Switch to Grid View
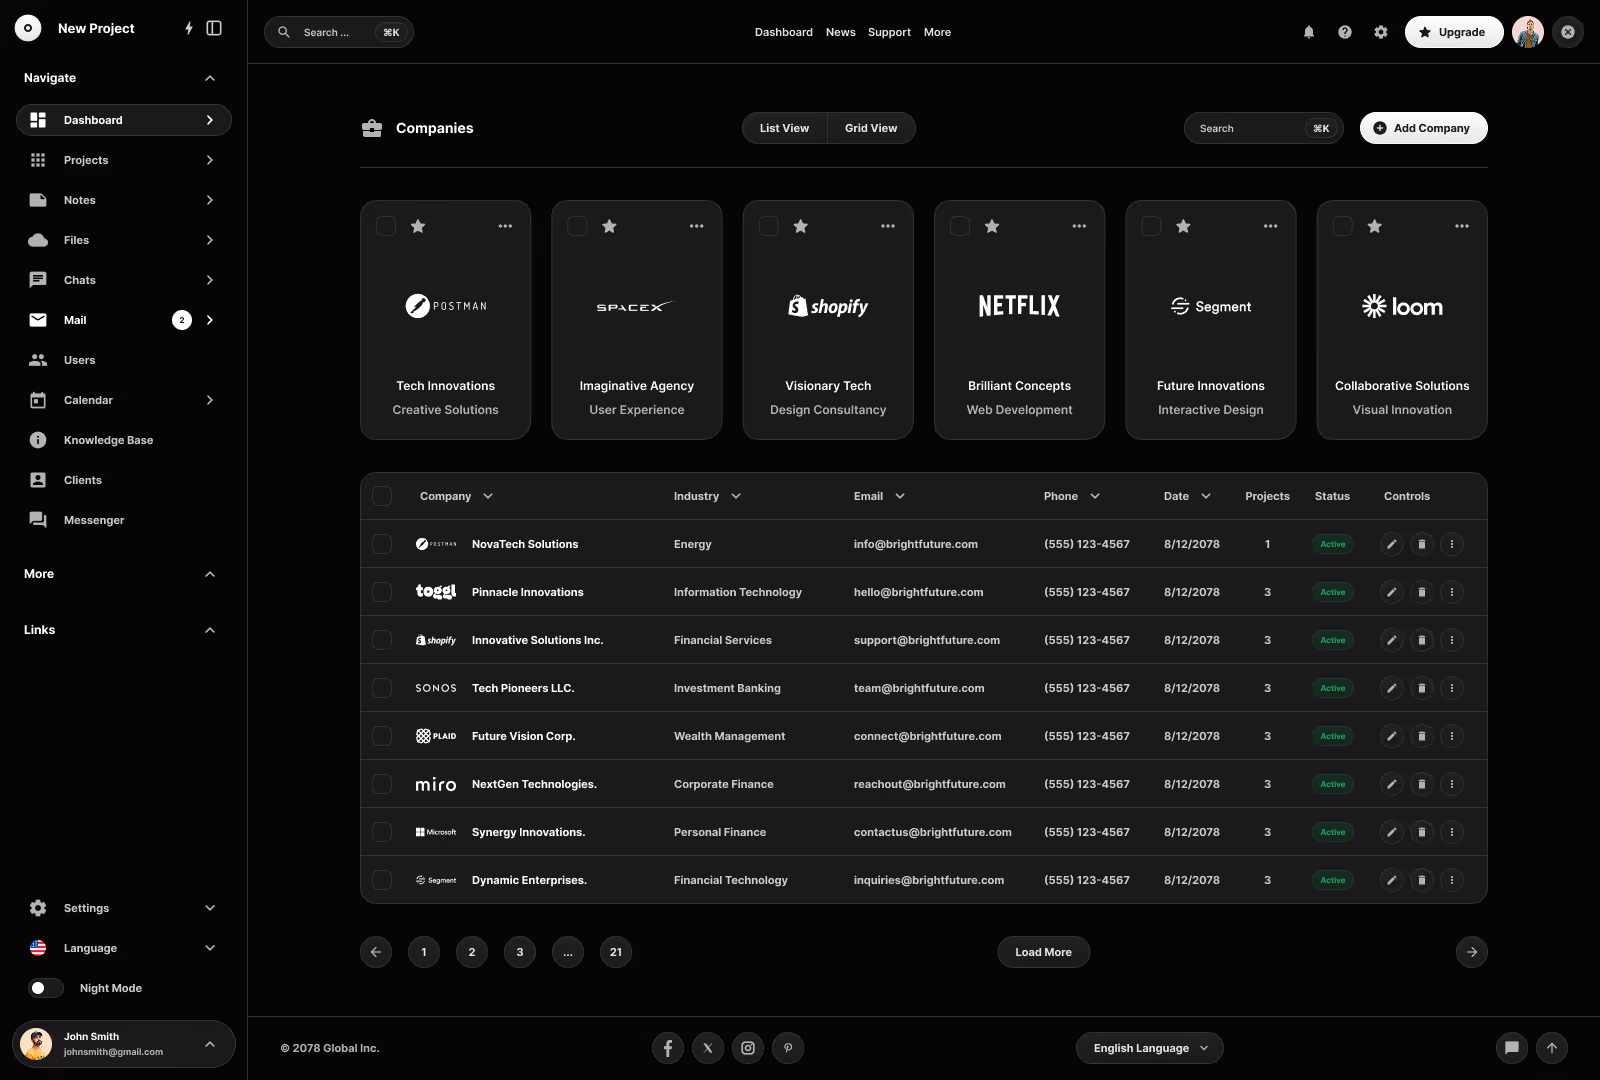1600x1080 pixels. (x=871, y=128)
